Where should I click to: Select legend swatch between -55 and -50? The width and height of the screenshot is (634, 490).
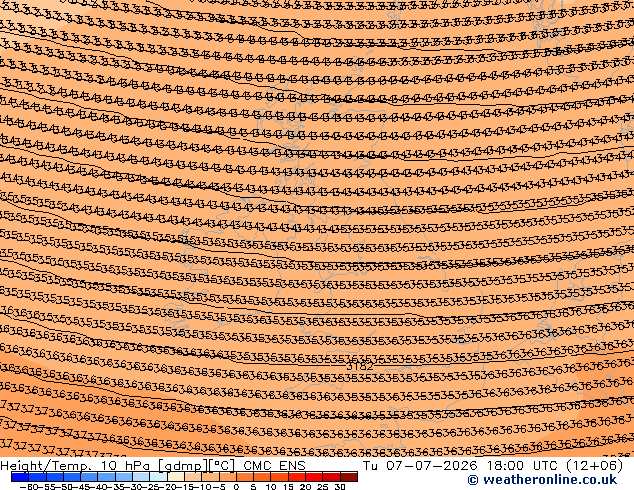[55, 477]
